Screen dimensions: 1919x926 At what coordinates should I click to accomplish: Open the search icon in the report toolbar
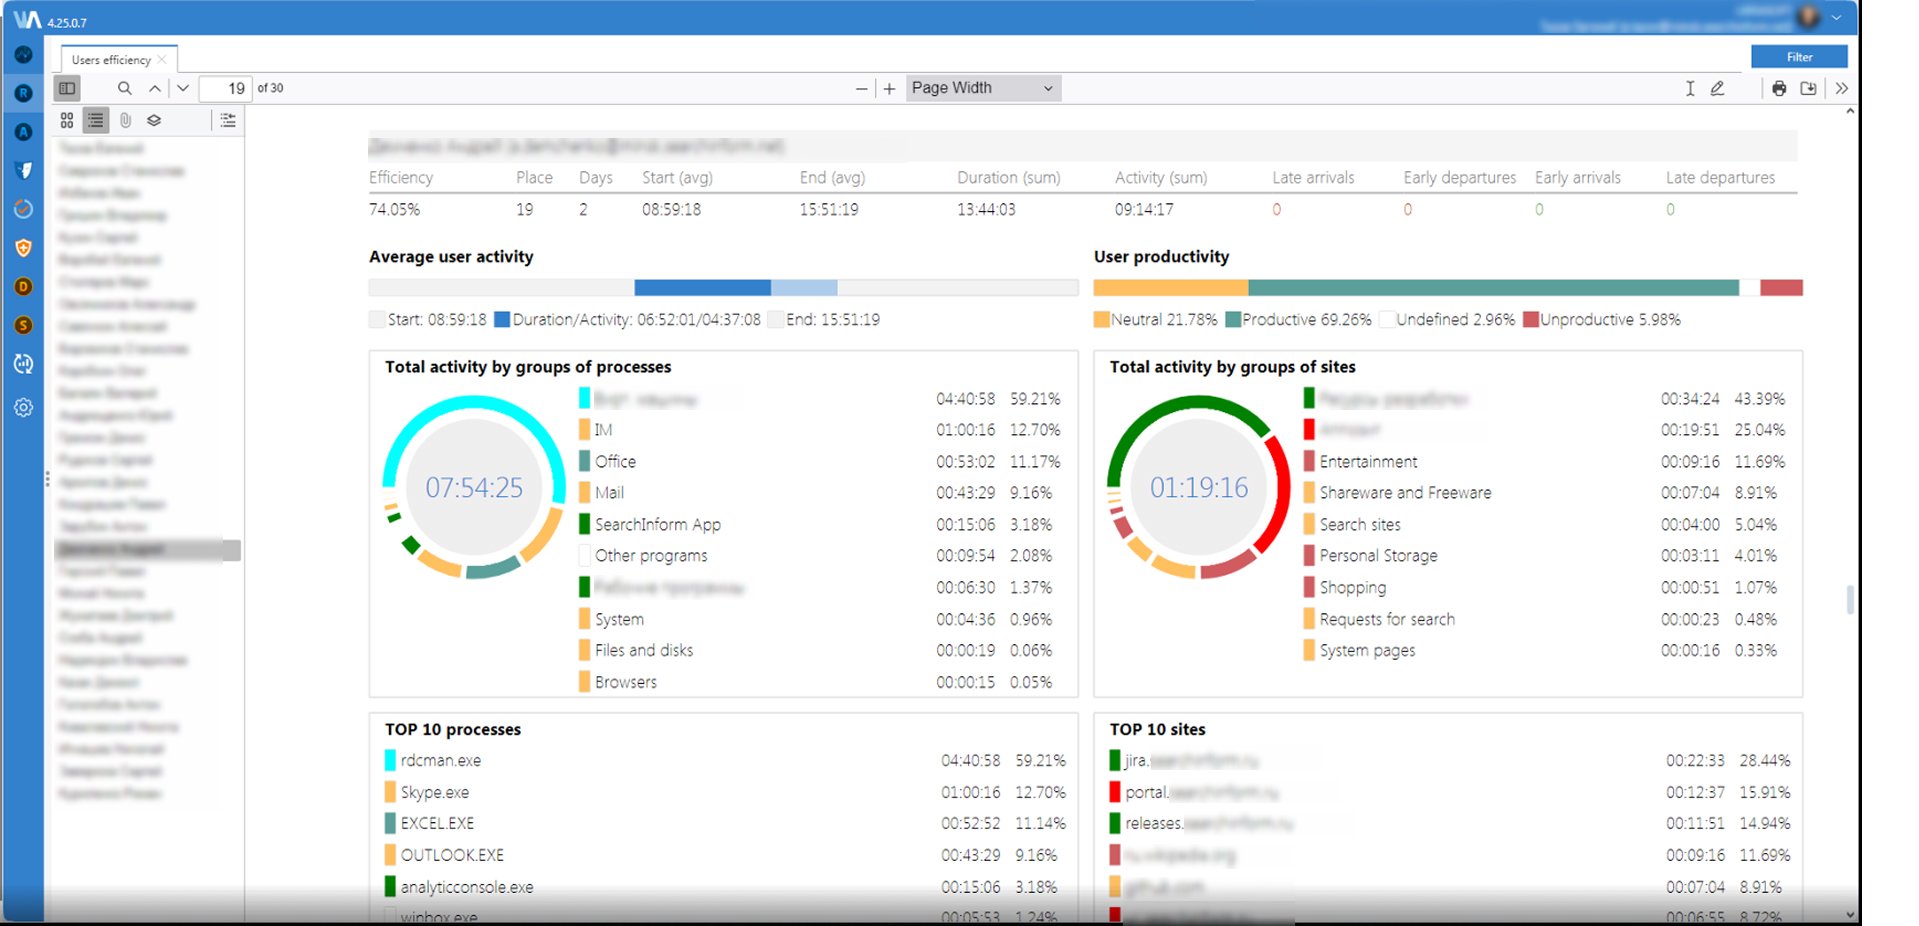pos(124,88)
